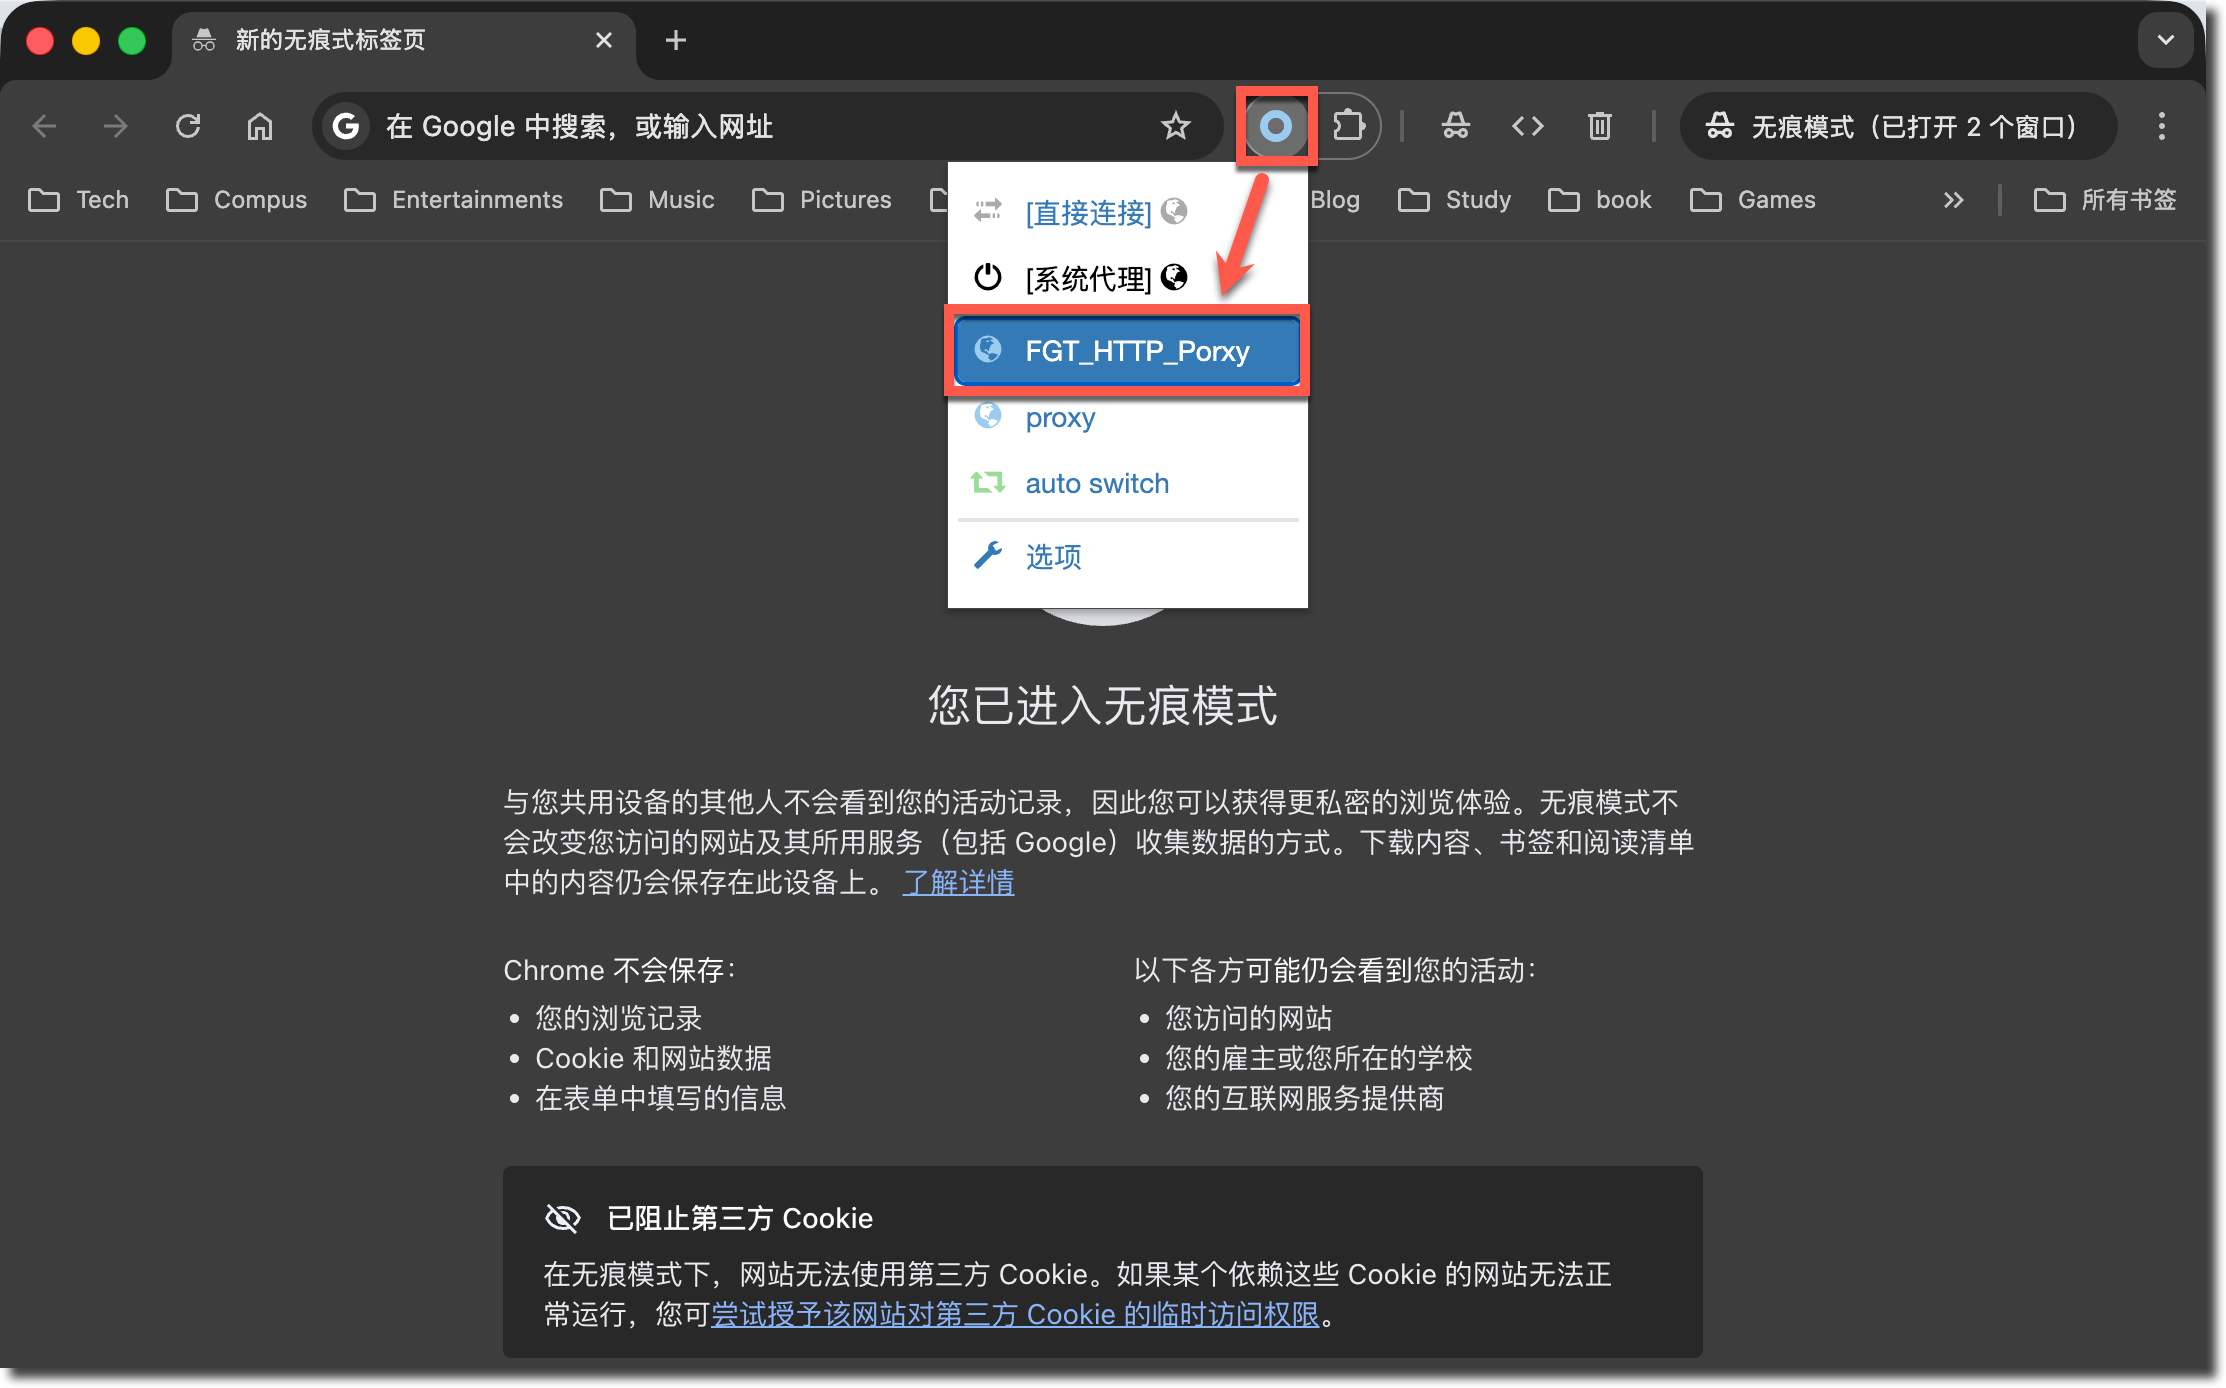
Task: Click the SwitchyOmega proxy extension icon
Action: pos(1275,126)
